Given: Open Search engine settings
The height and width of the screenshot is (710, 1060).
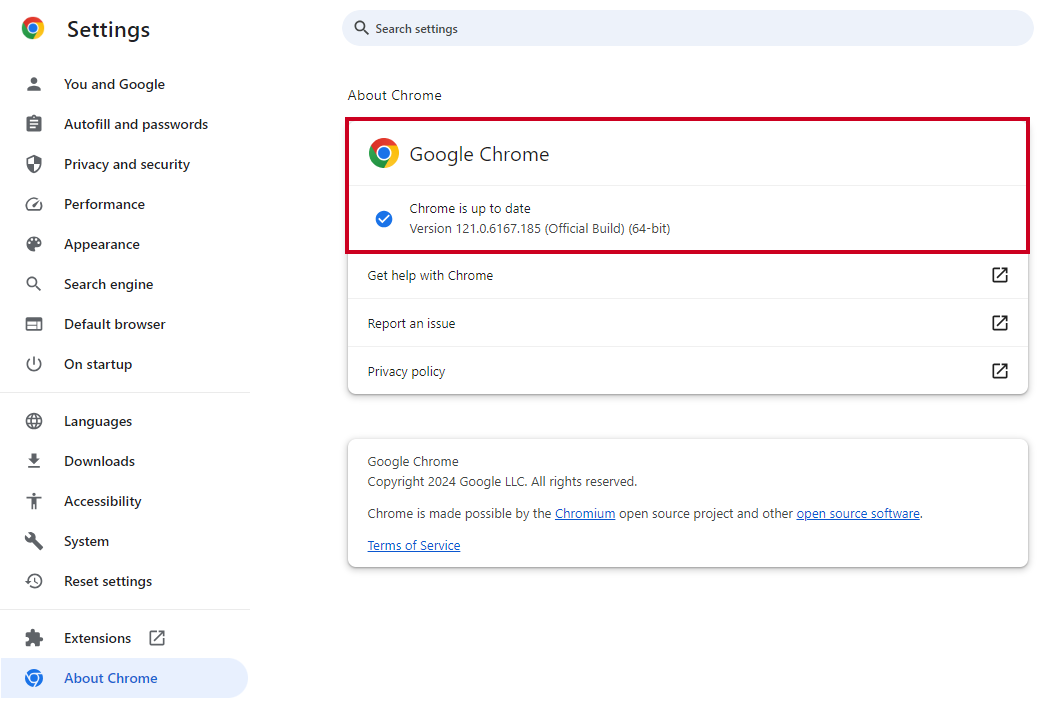Looking at the screenshot, I should pos(124,284).
